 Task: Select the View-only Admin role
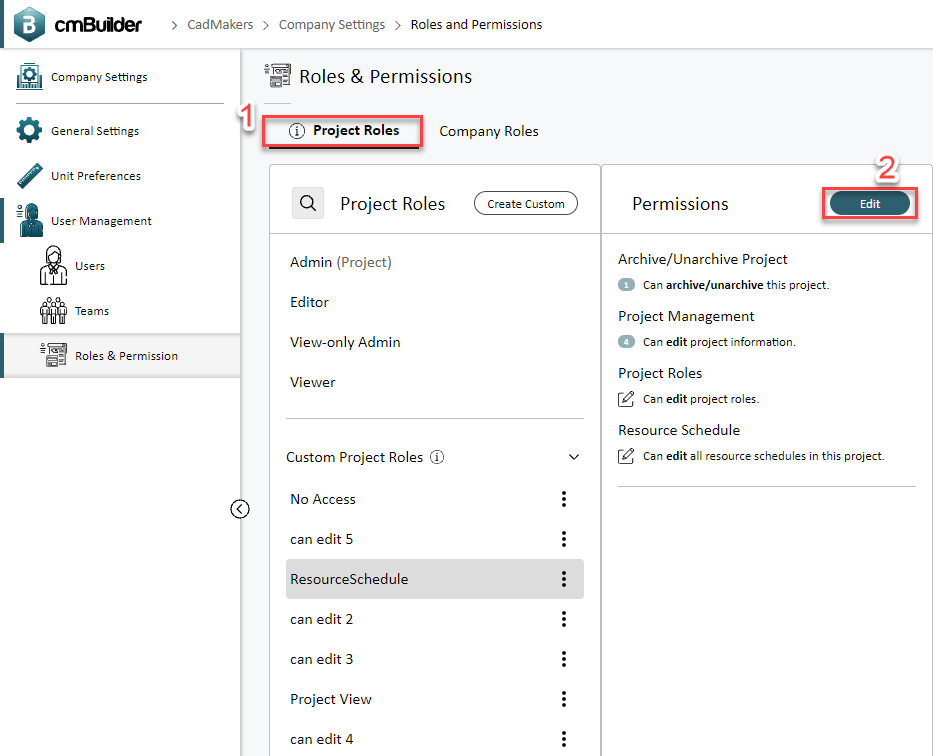point(345,342)
